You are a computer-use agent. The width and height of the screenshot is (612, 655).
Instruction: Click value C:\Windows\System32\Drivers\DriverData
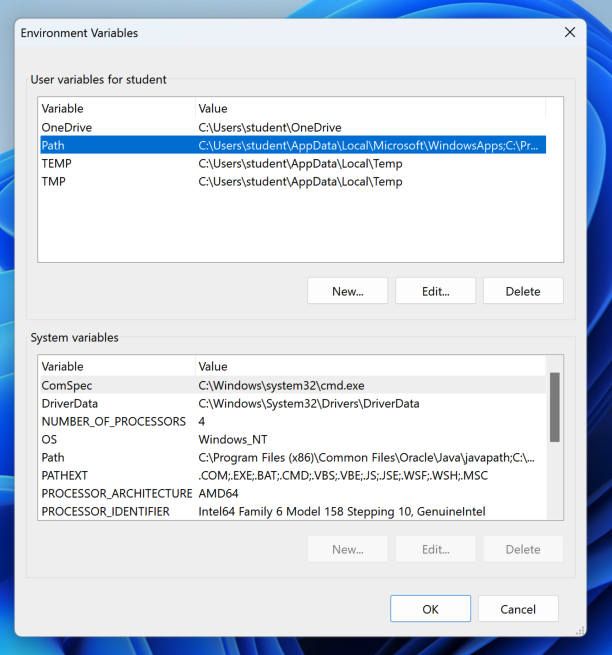click(309, 404)
